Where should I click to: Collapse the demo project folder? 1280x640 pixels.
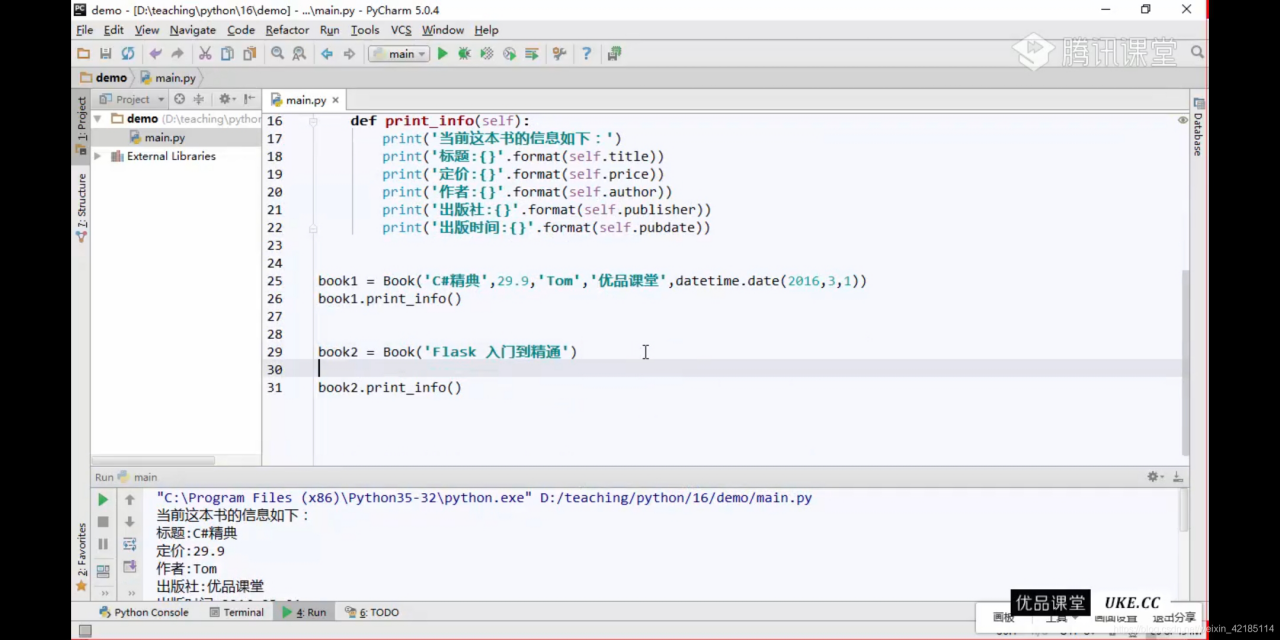click(x=98, y=119)
